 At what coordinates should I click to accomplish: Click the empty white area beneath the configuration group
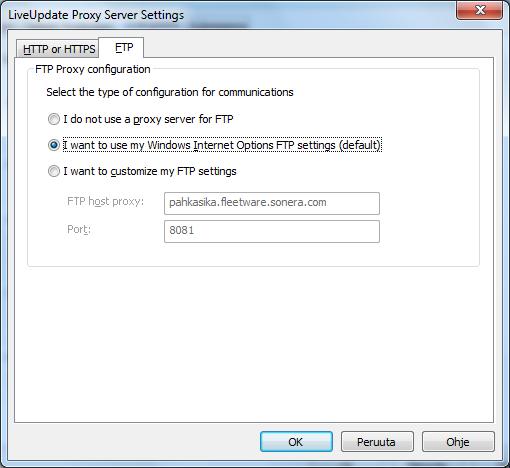point(253,343)
